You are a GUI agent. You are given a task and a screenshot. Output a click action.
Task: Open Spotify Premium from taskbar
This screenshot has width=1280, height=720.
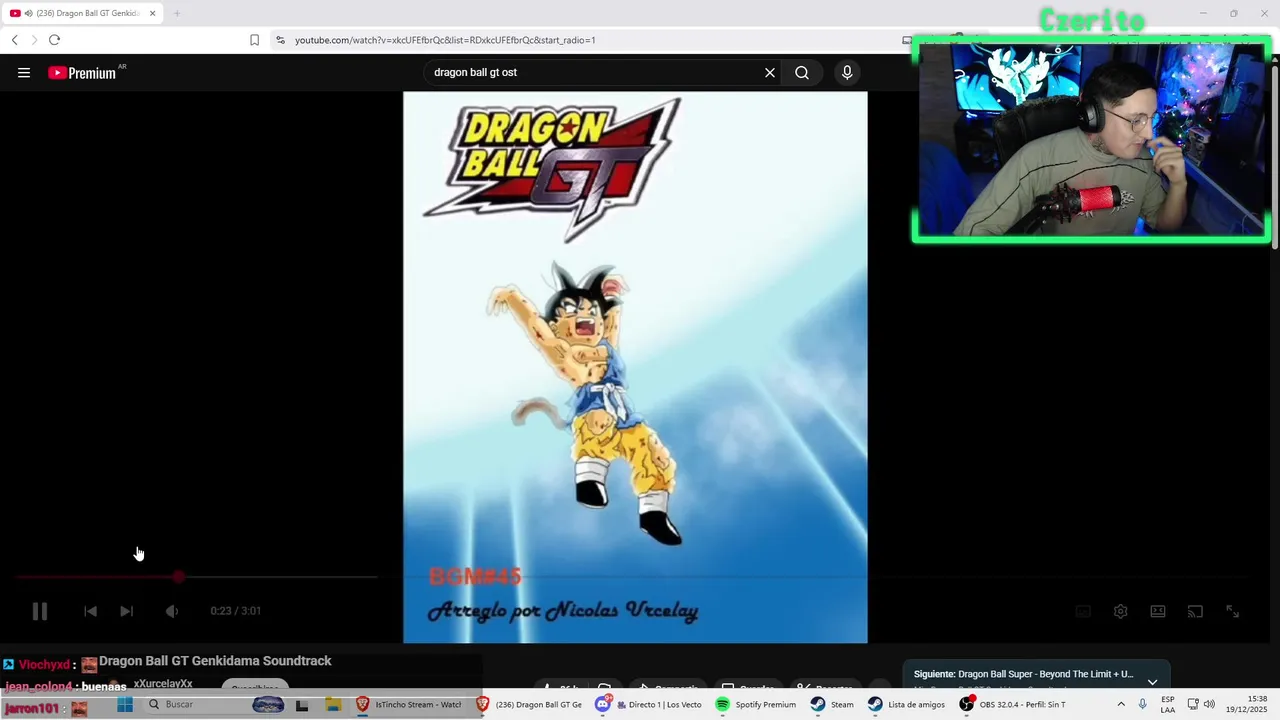pyautogui.click(x=756, y=704)
